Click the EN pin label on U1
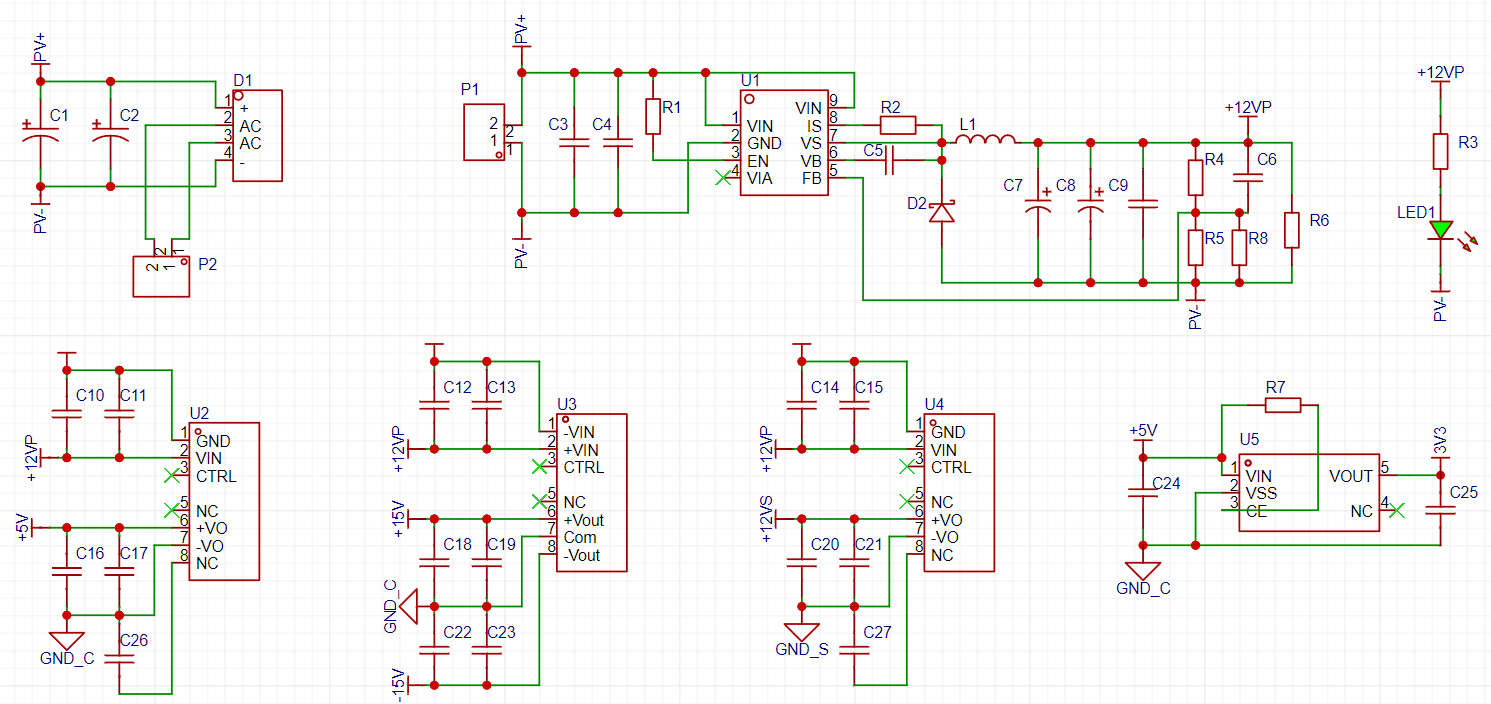The image size is (1491, 704). click(x=758, y=160)
